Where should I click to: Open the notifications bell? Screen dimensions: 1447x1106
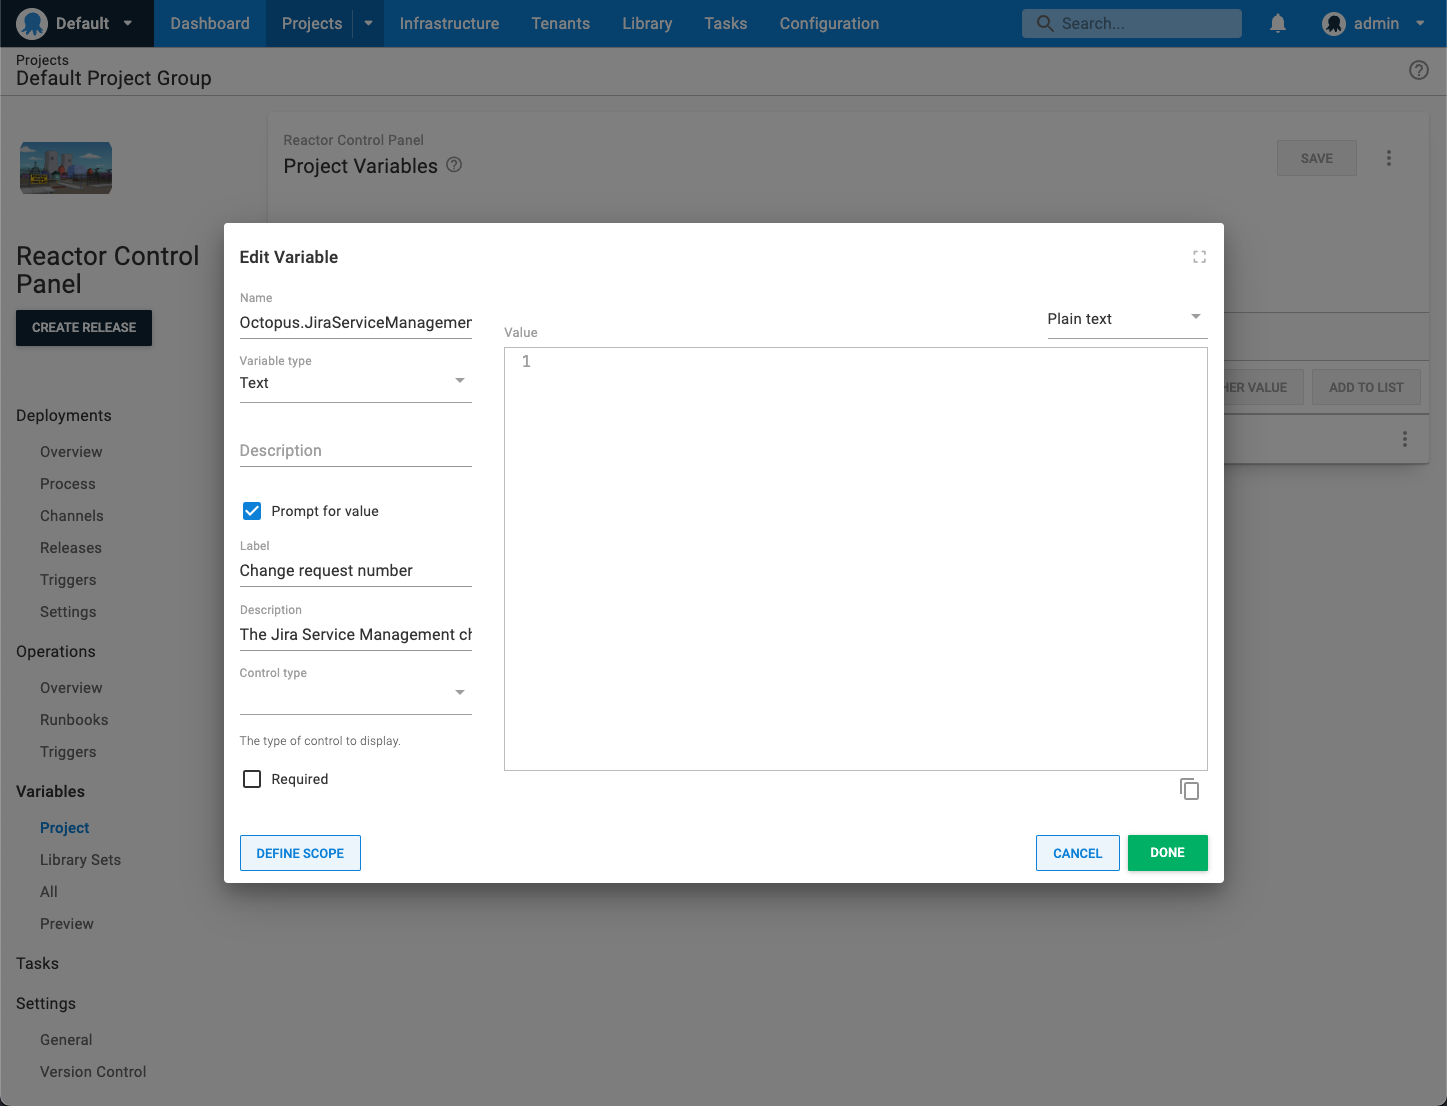point(1277,23)
